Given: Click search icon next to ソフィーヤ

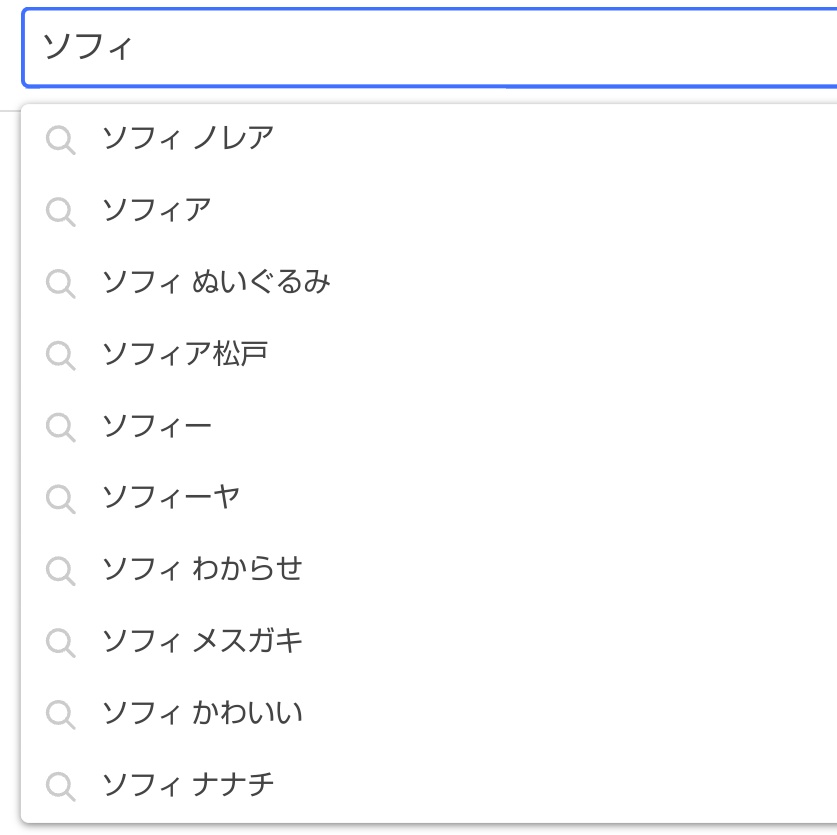Looking at the screenshot, I should pos(60,499).
